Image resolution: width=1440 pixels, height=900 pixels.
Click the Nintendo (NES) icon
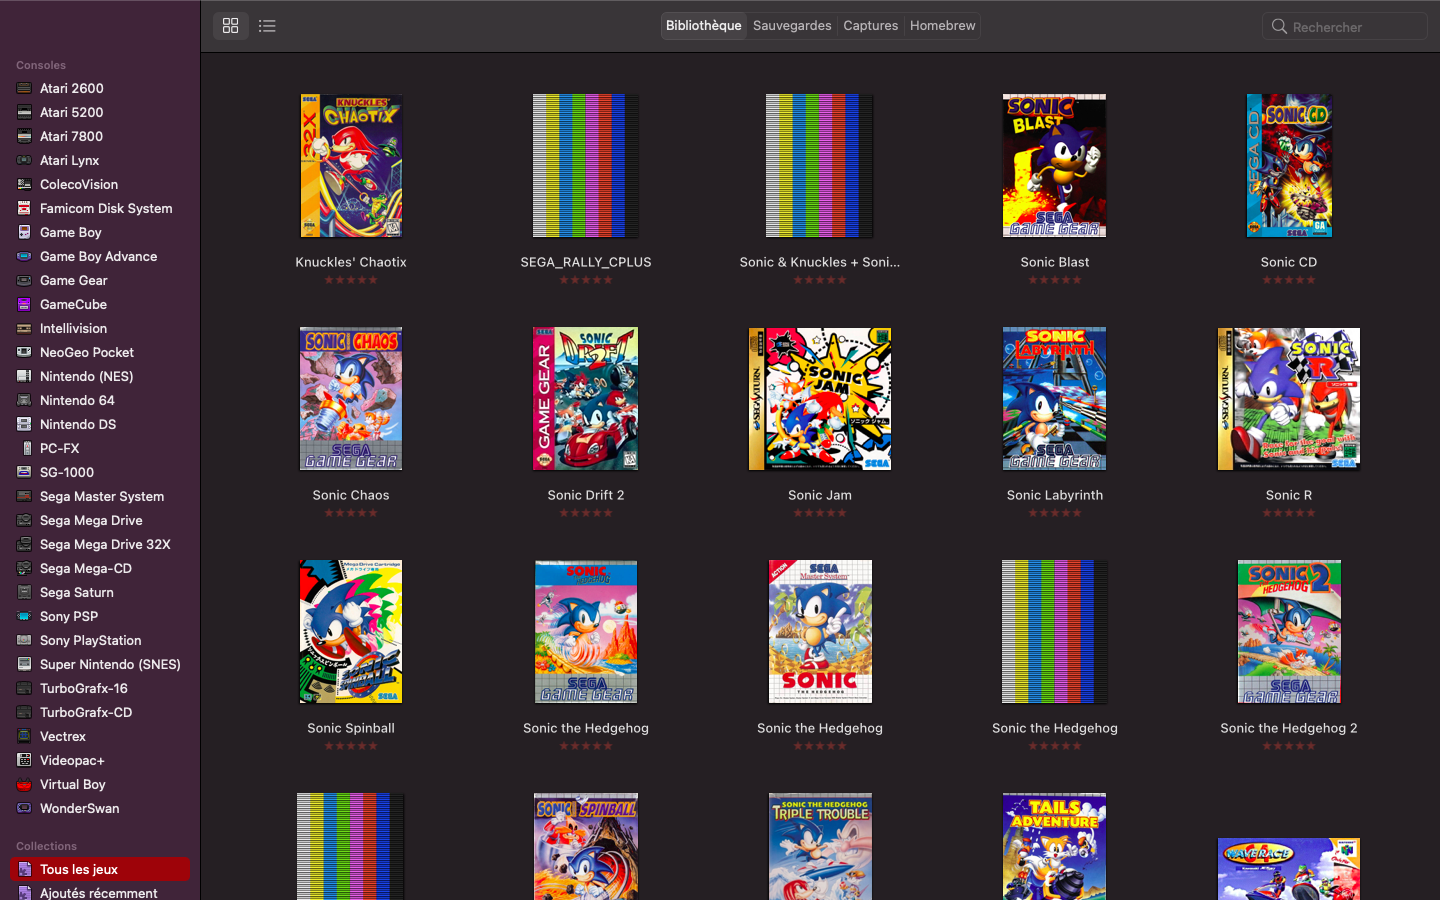[24, 376]
